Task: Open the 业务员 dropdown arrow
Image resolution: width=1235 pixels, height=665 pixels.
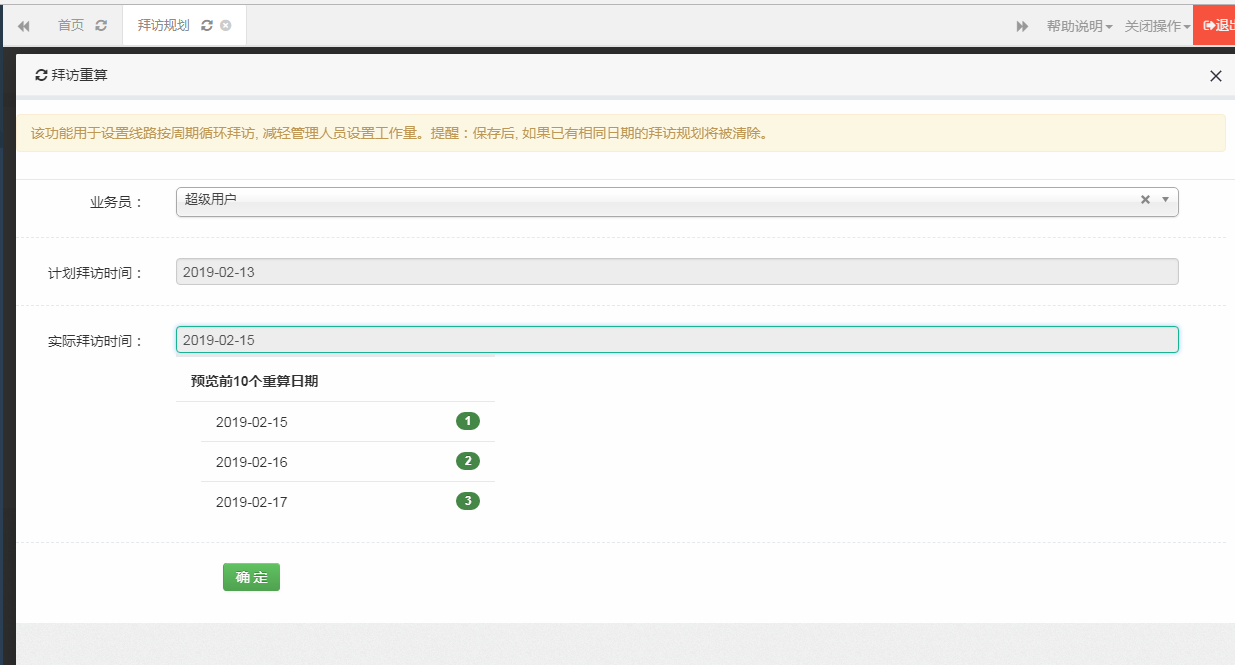Action: [1165, 200]
